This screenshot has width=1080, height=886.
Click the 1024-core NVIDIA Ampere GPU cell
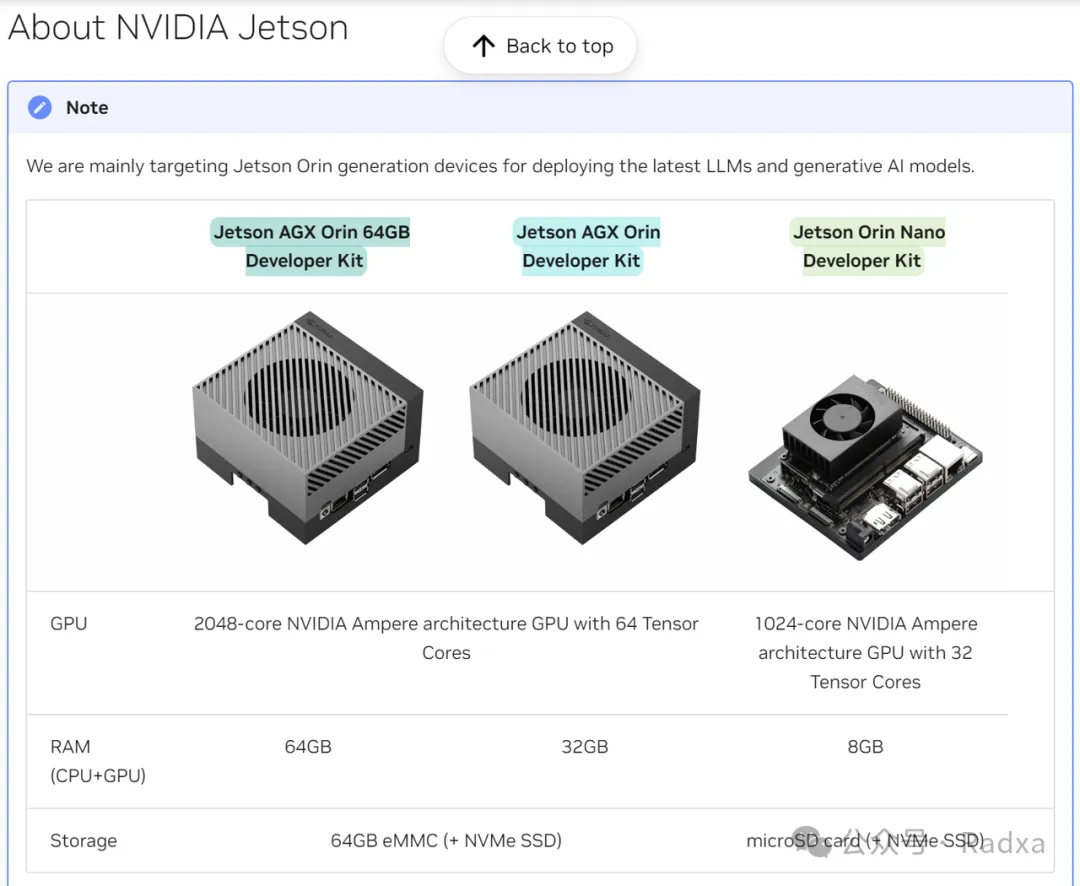(x=866, y=652)
